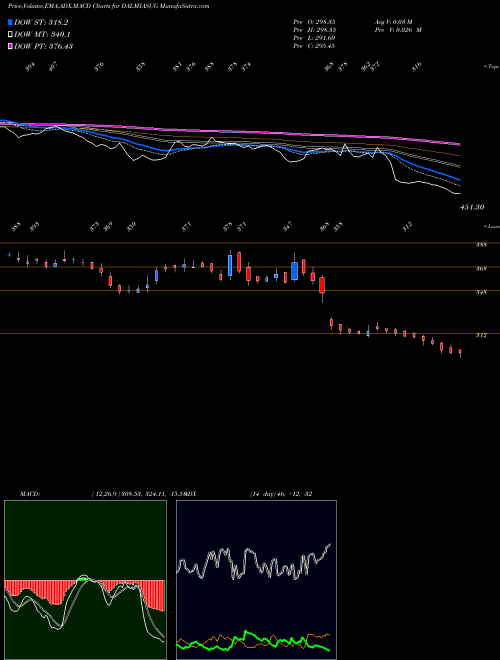Screen dimensions: 500x660
Task: Click inside the MACD histogram panel
Action: [x=85, y=580]
